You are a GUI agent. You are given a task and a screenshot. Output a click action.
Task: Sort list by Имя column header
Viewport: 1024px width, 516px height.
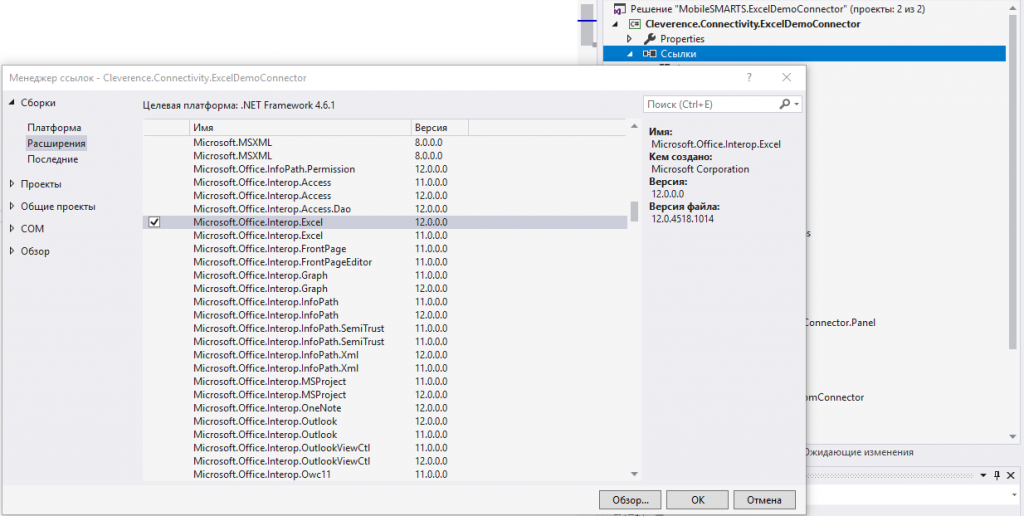click(300, 128)
